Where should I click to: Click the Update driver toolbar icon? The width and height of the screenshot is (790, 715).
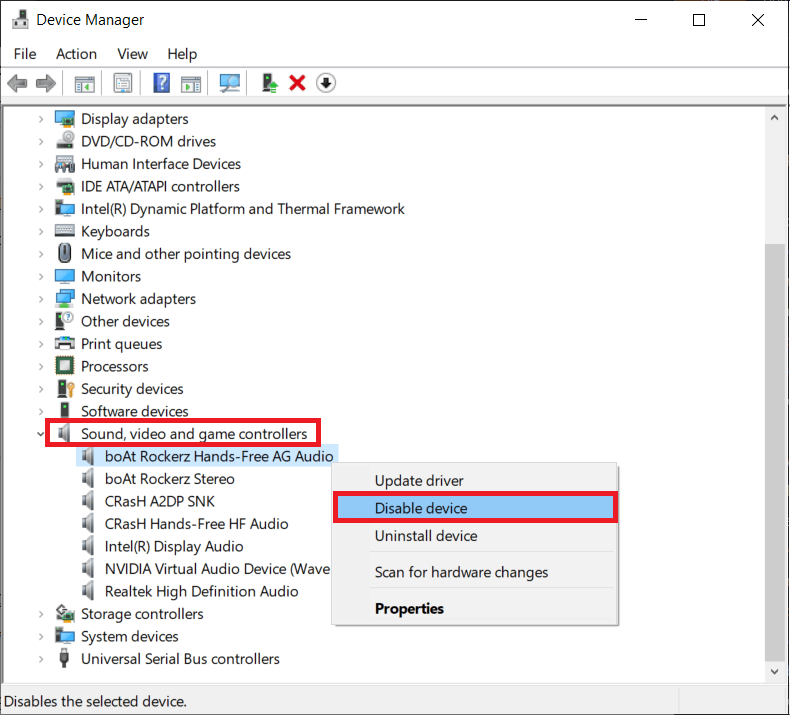coord(270,83)
